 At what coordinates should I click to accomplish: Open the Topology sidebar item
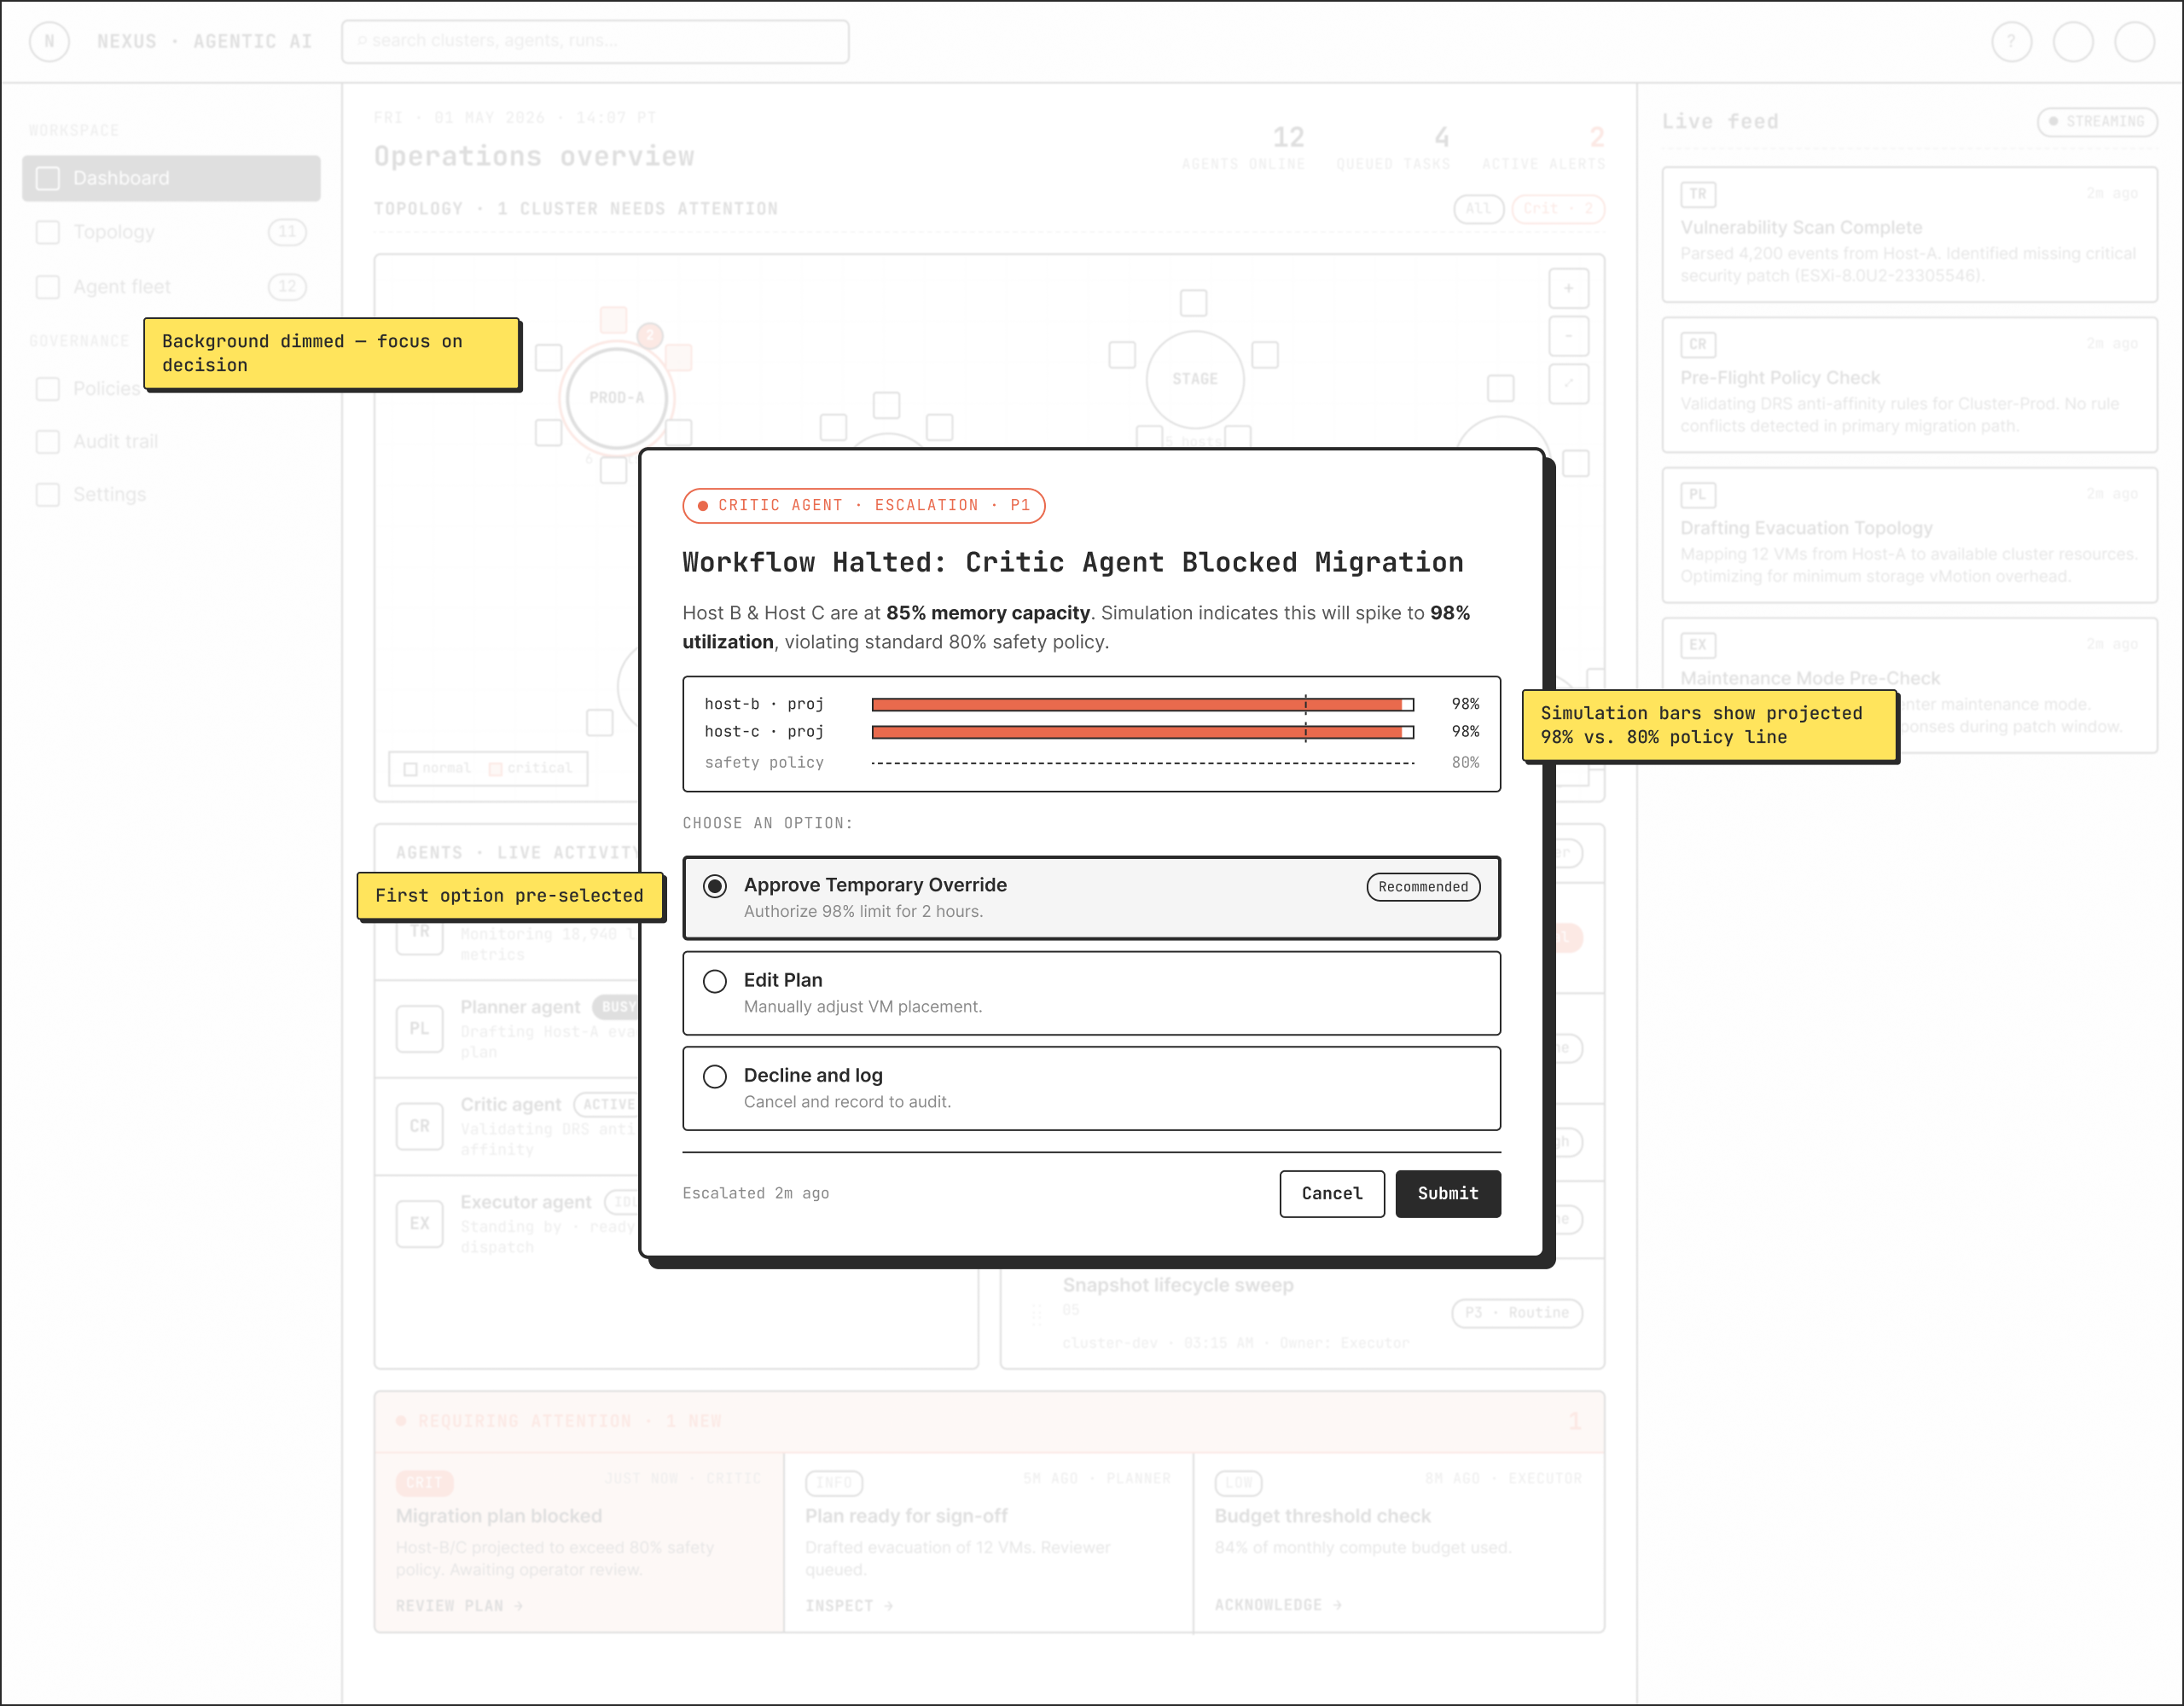(x=171, y=232)
